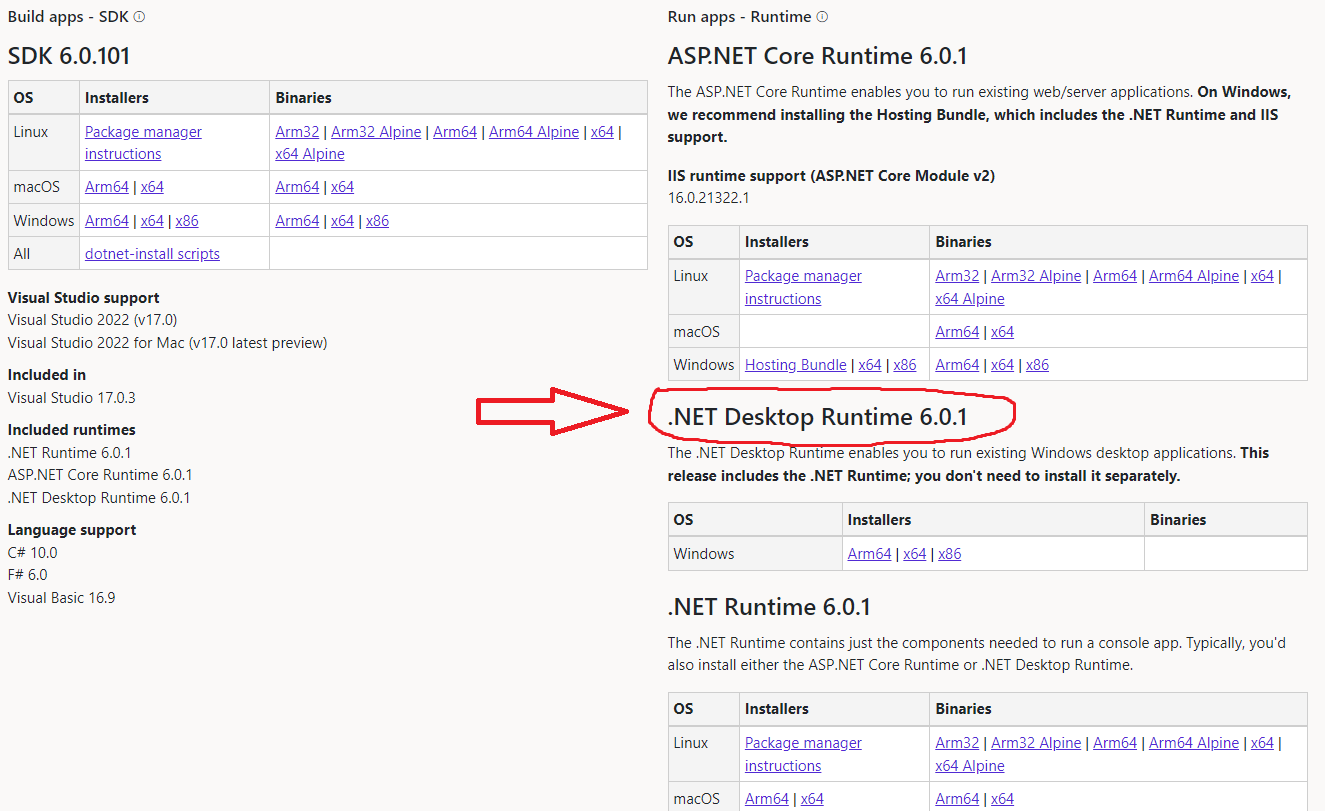
Task: Download SDK Windows x64 binaries
Action: [342, 221]
